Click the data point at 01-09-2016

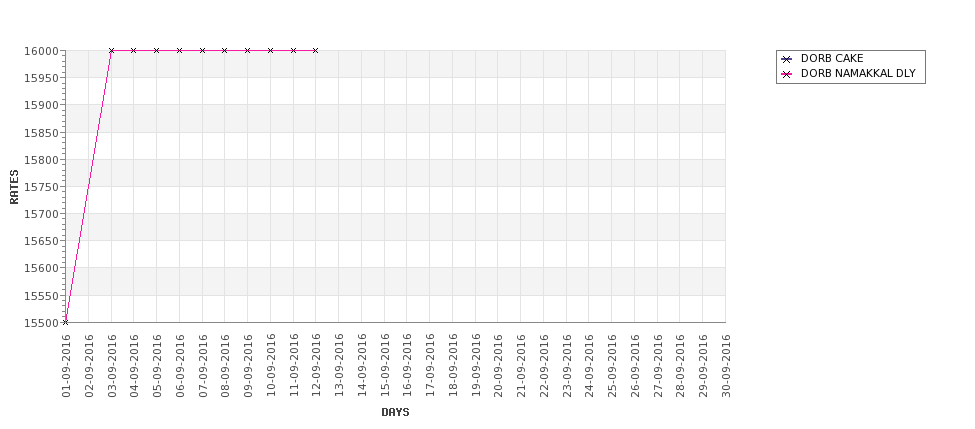[65, 322]
